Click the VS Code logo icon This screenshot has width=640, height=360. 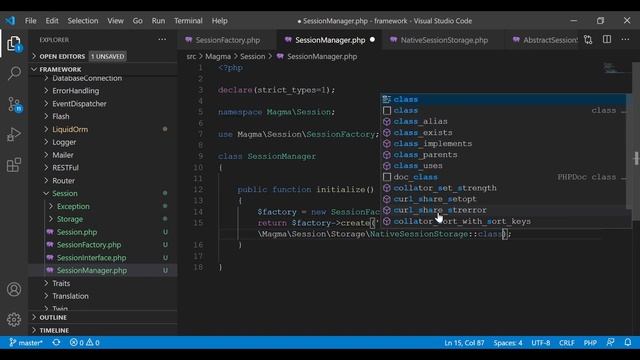[11, 20]
